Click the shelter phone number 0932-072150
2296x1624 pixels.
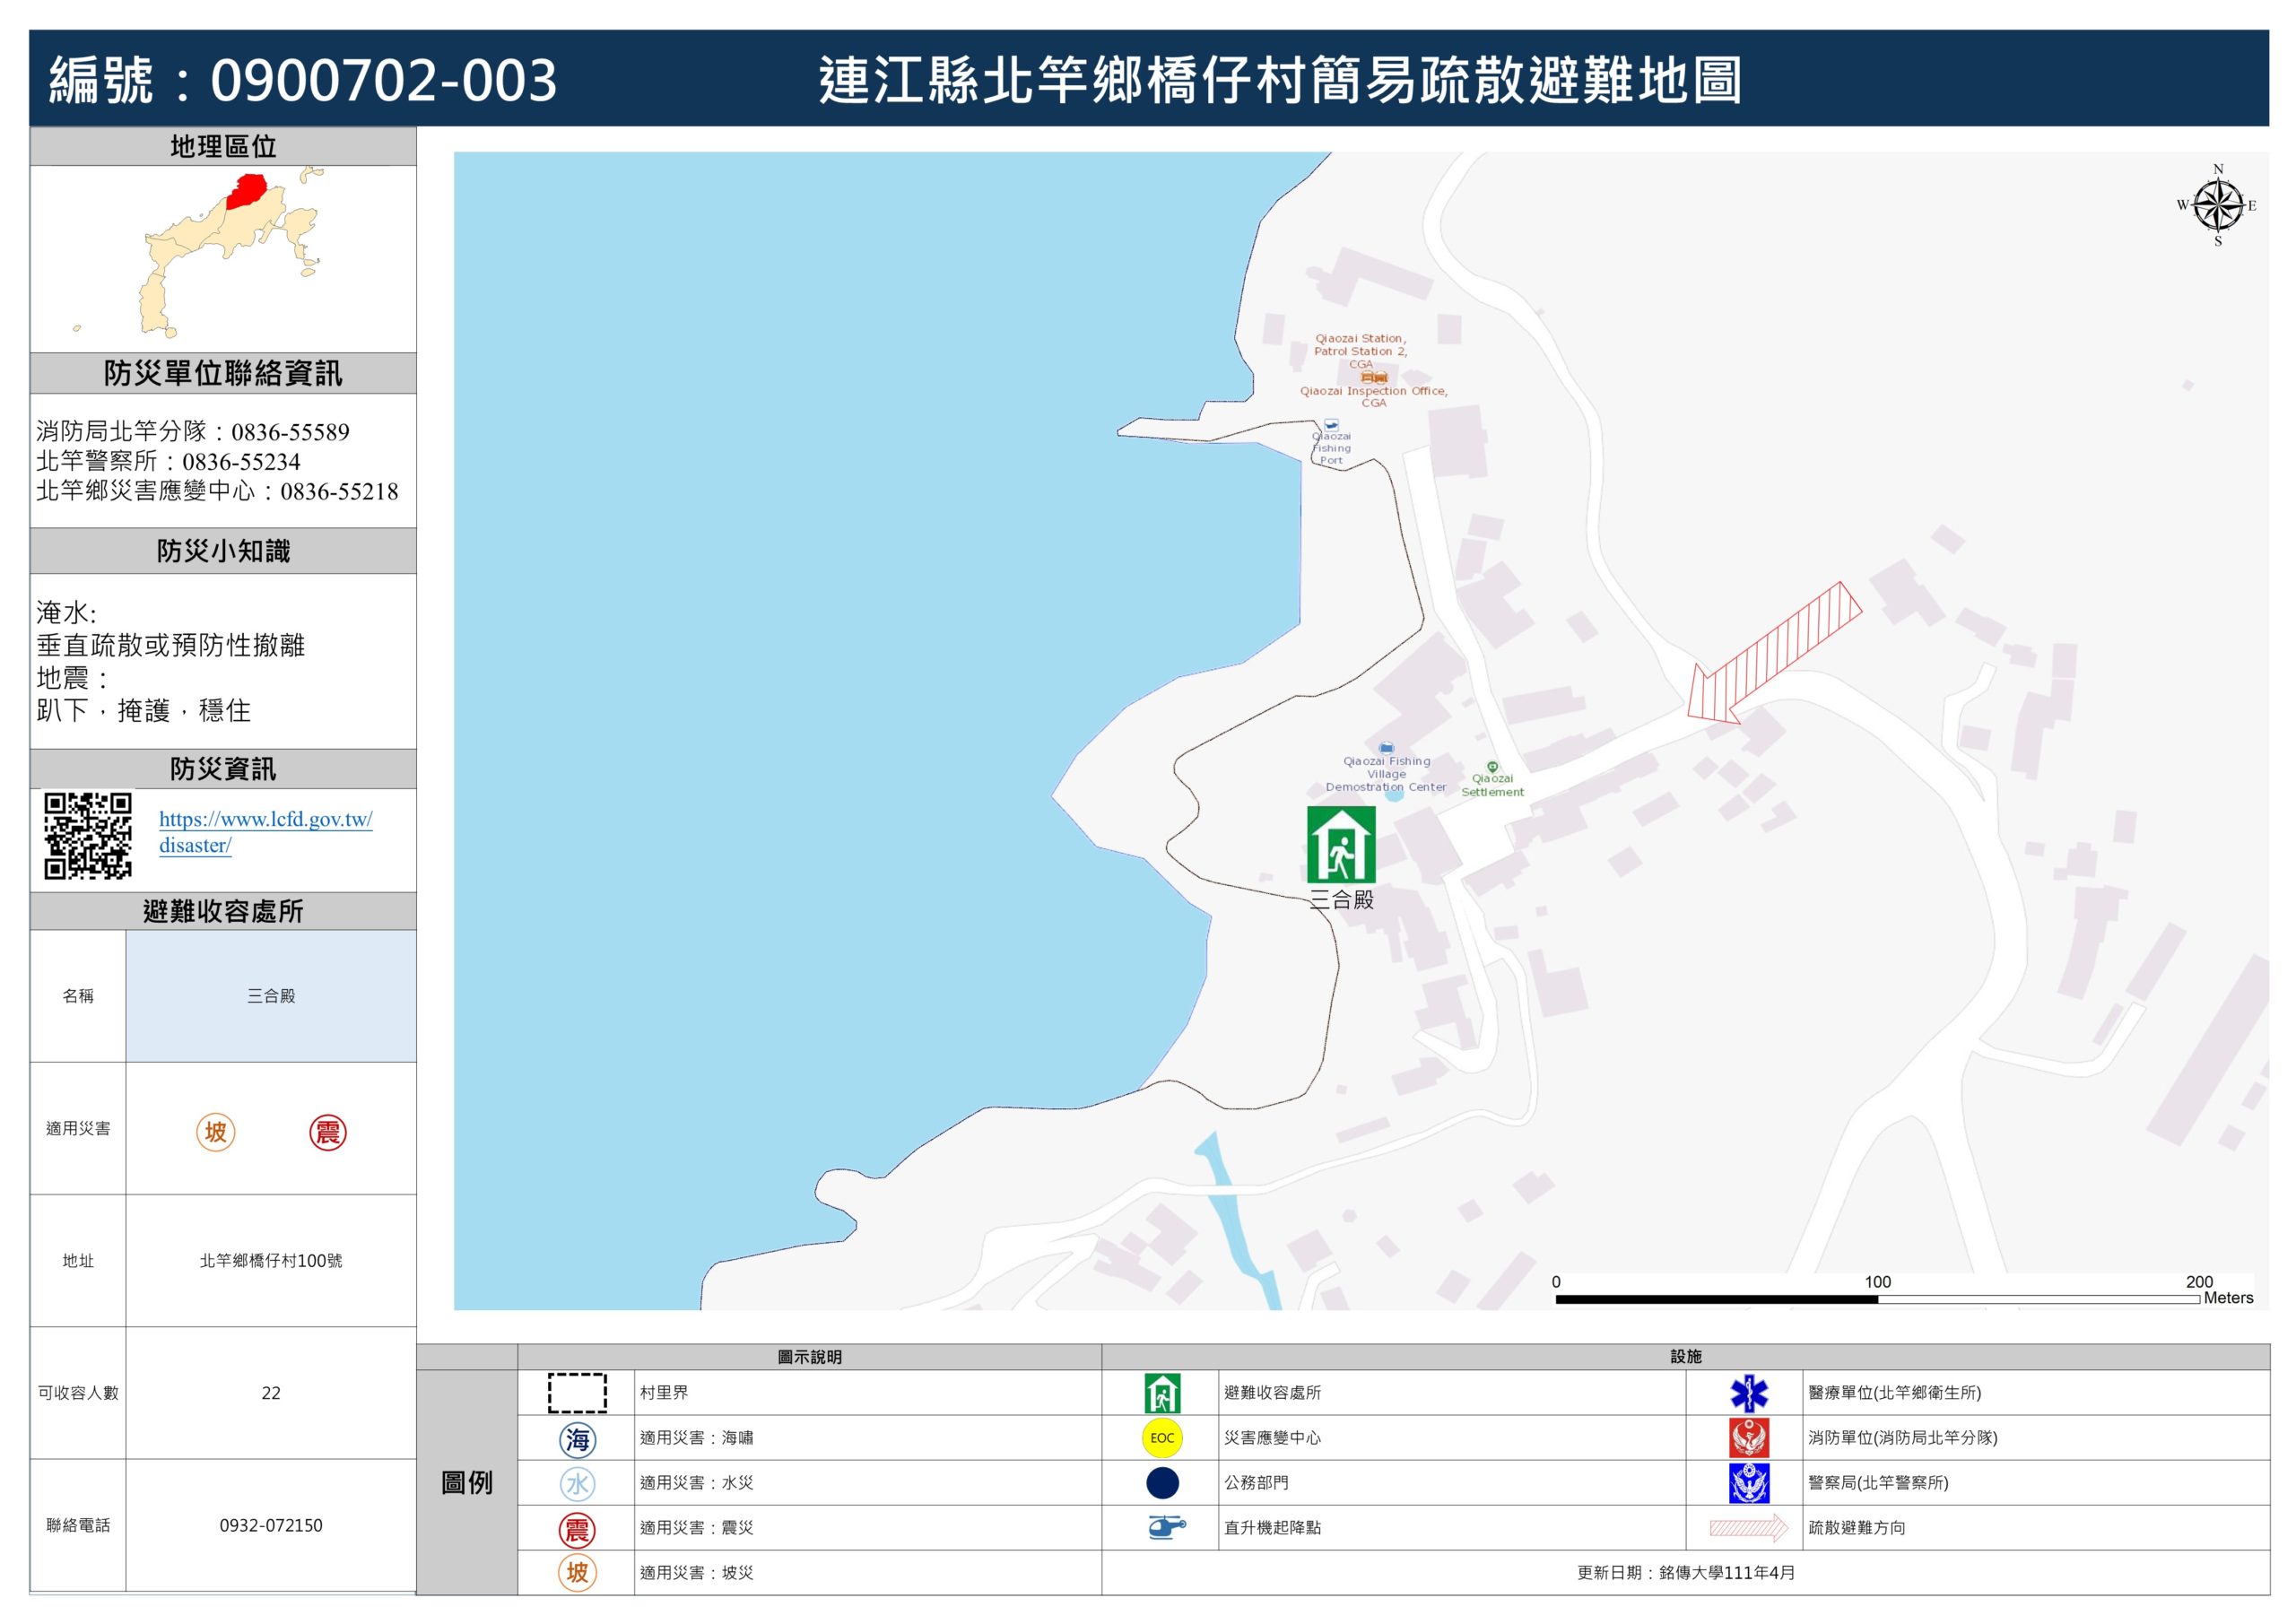click(x=271, y=1525)
